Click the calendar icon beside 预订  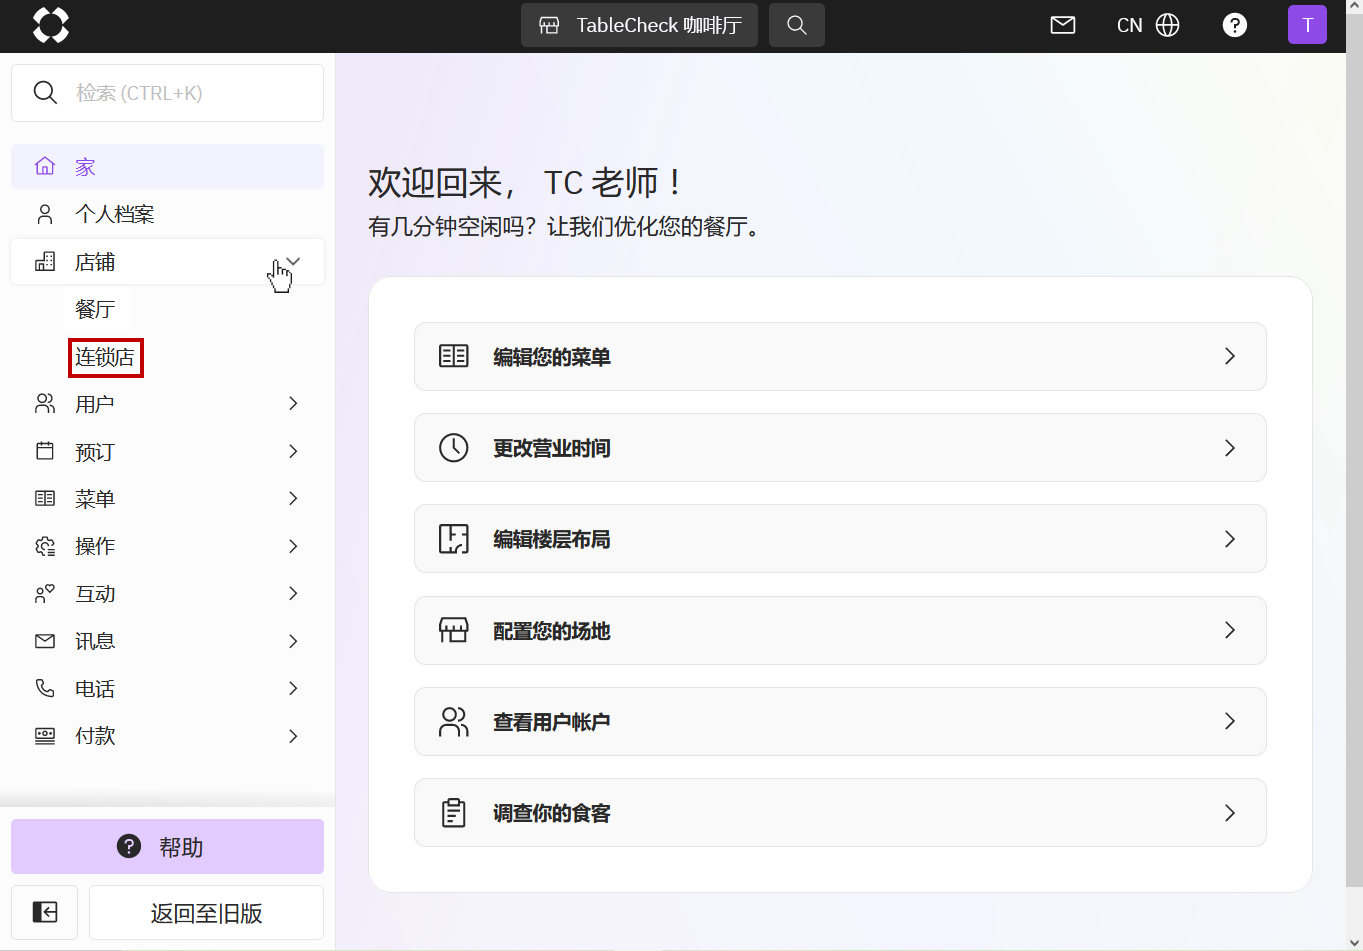[x=45, y=451]
